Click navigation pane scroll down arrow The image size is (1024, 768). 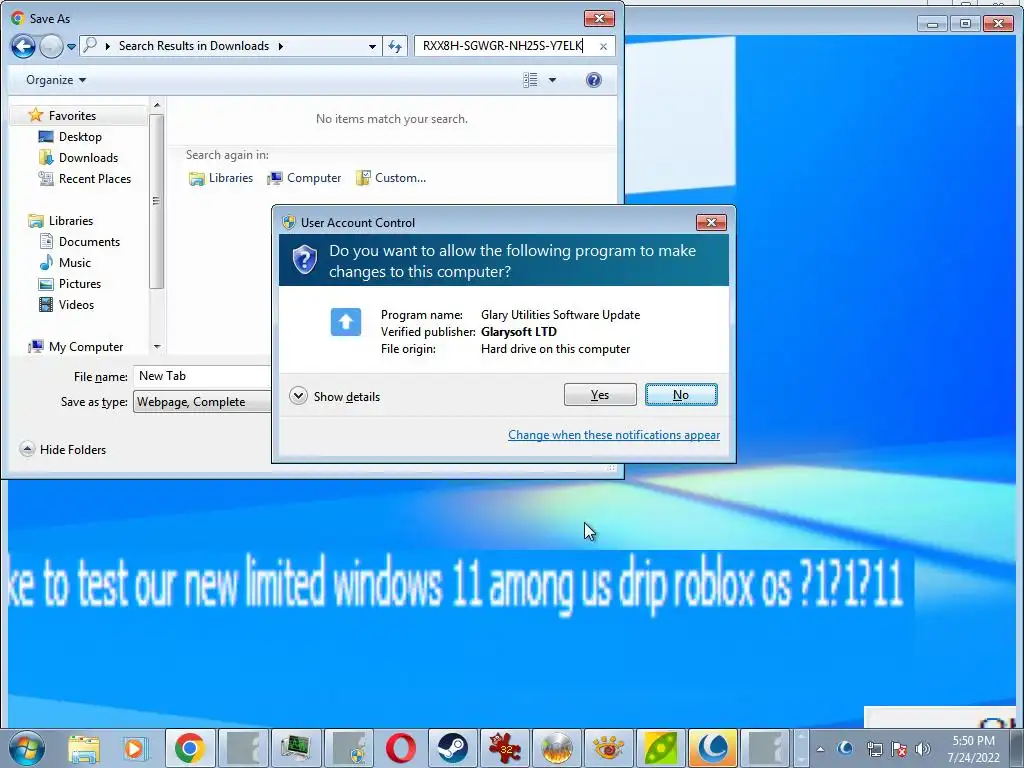pos(157,347)
